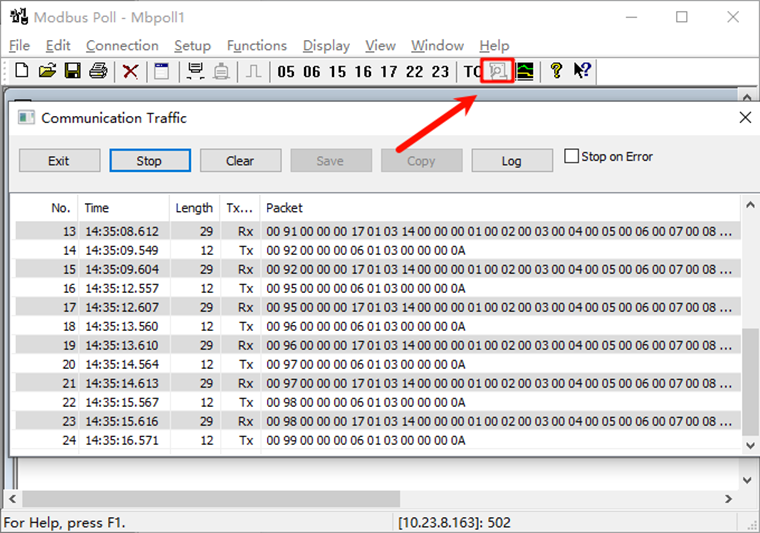Enable the Stop on Error checkbox
The width and height of the screenshot is (760, 533).
coord(571,156)
